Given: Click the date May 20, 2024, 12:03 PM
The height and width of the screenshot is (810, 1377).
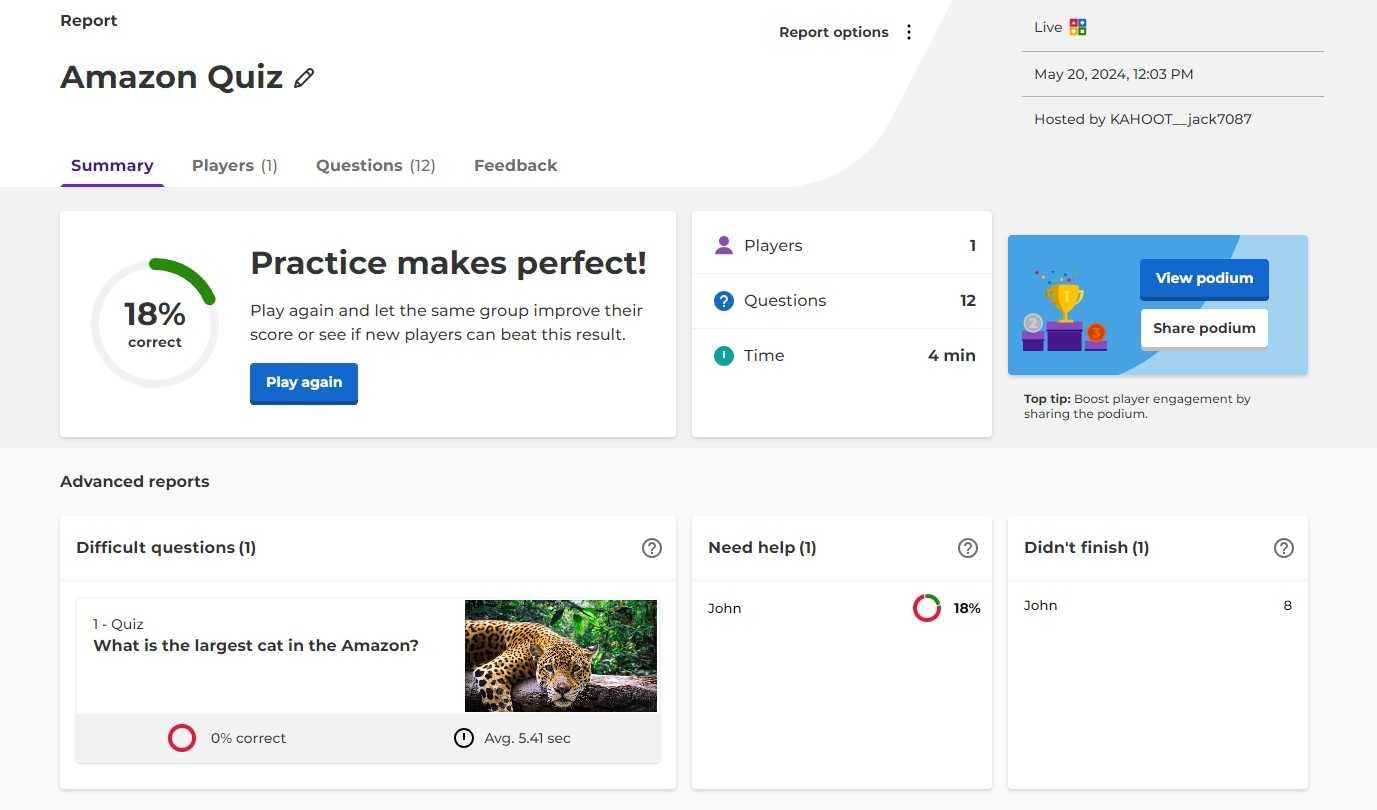Looking at the screenshot, I should (1114, 74).
